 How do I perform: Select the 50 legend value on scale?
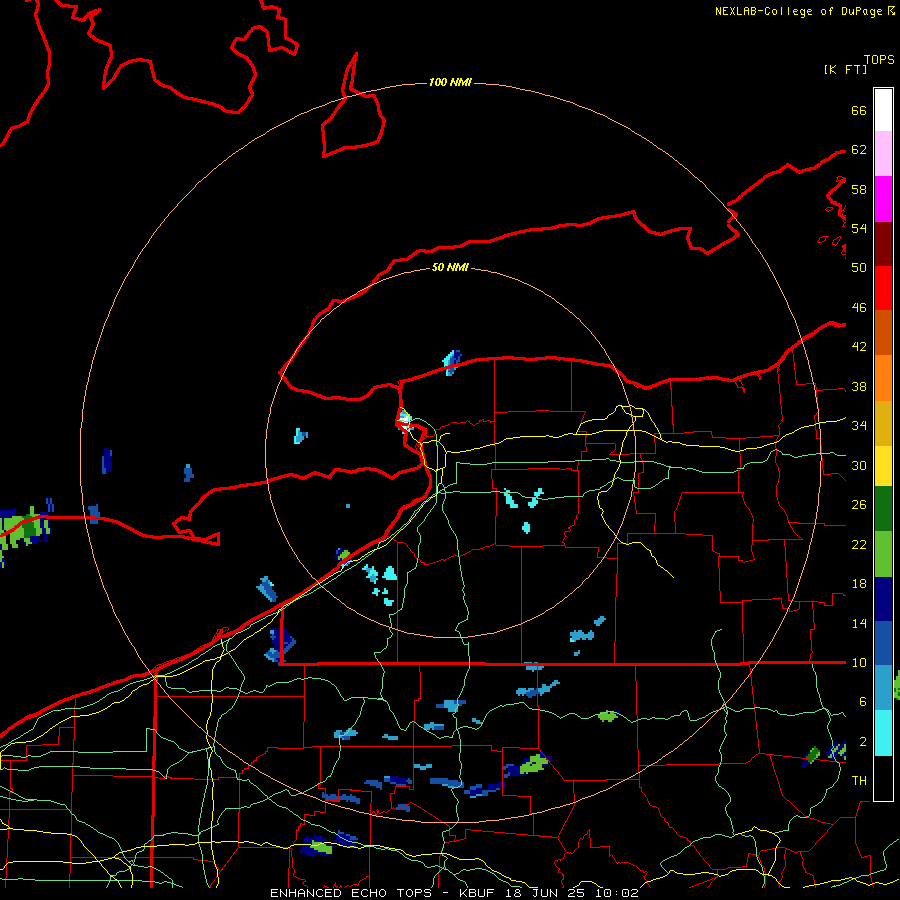click(859, 268)
